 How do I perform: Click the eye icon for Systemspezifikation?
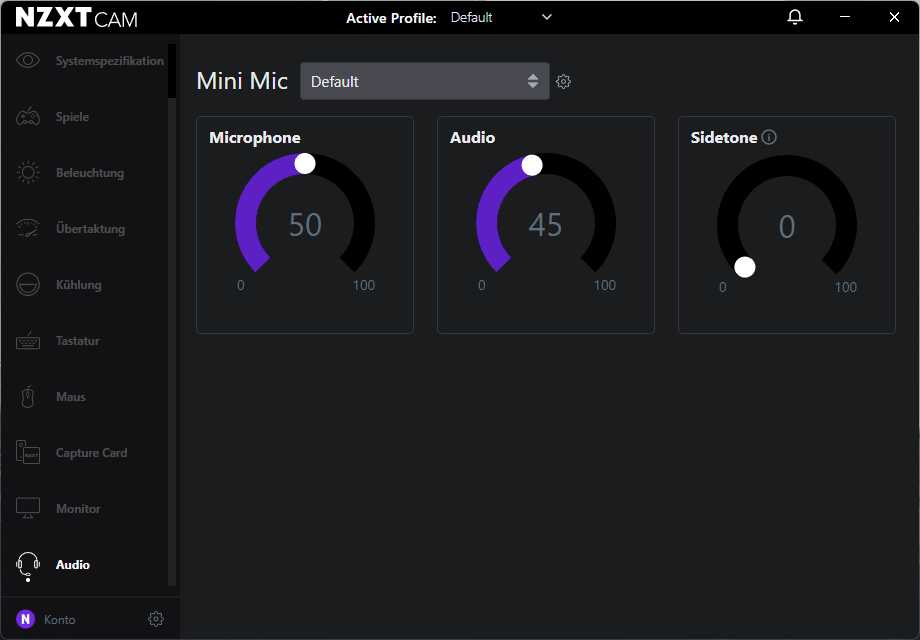(28, 61)
